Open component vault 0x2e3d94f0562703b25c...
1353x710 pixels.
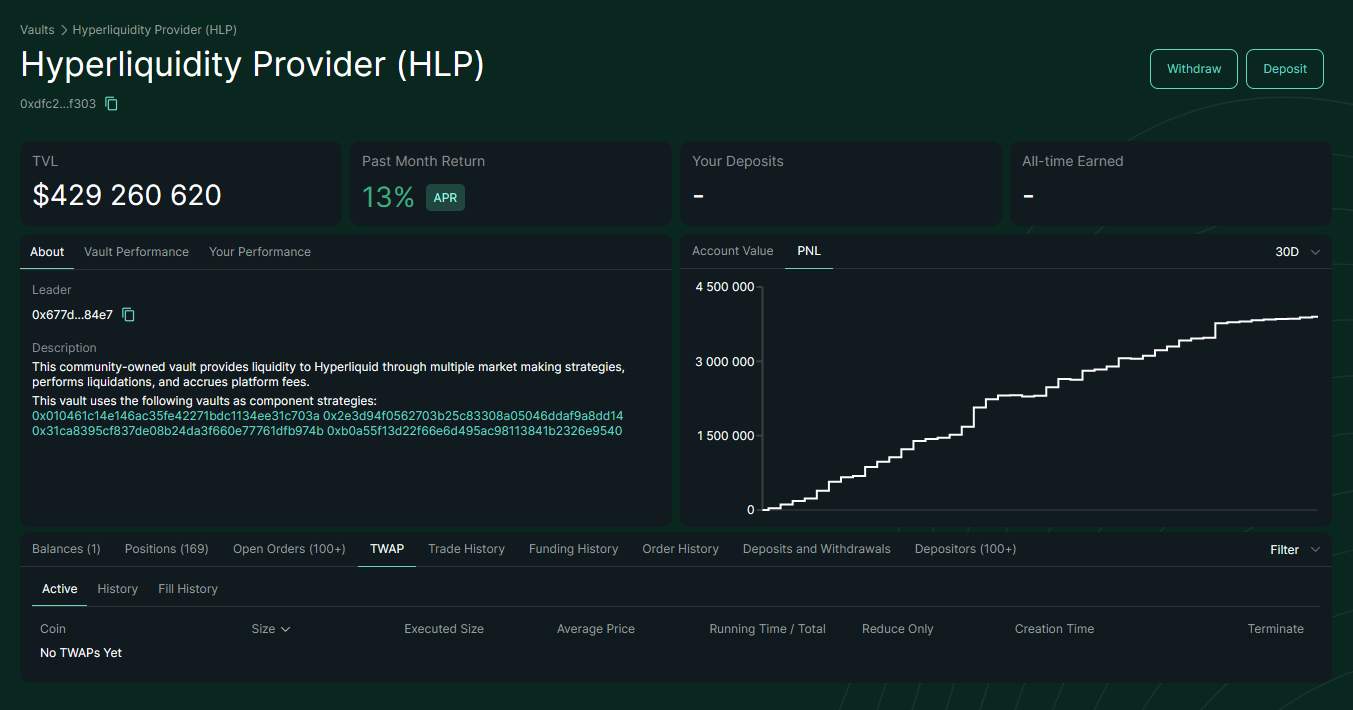coord(473,415)
